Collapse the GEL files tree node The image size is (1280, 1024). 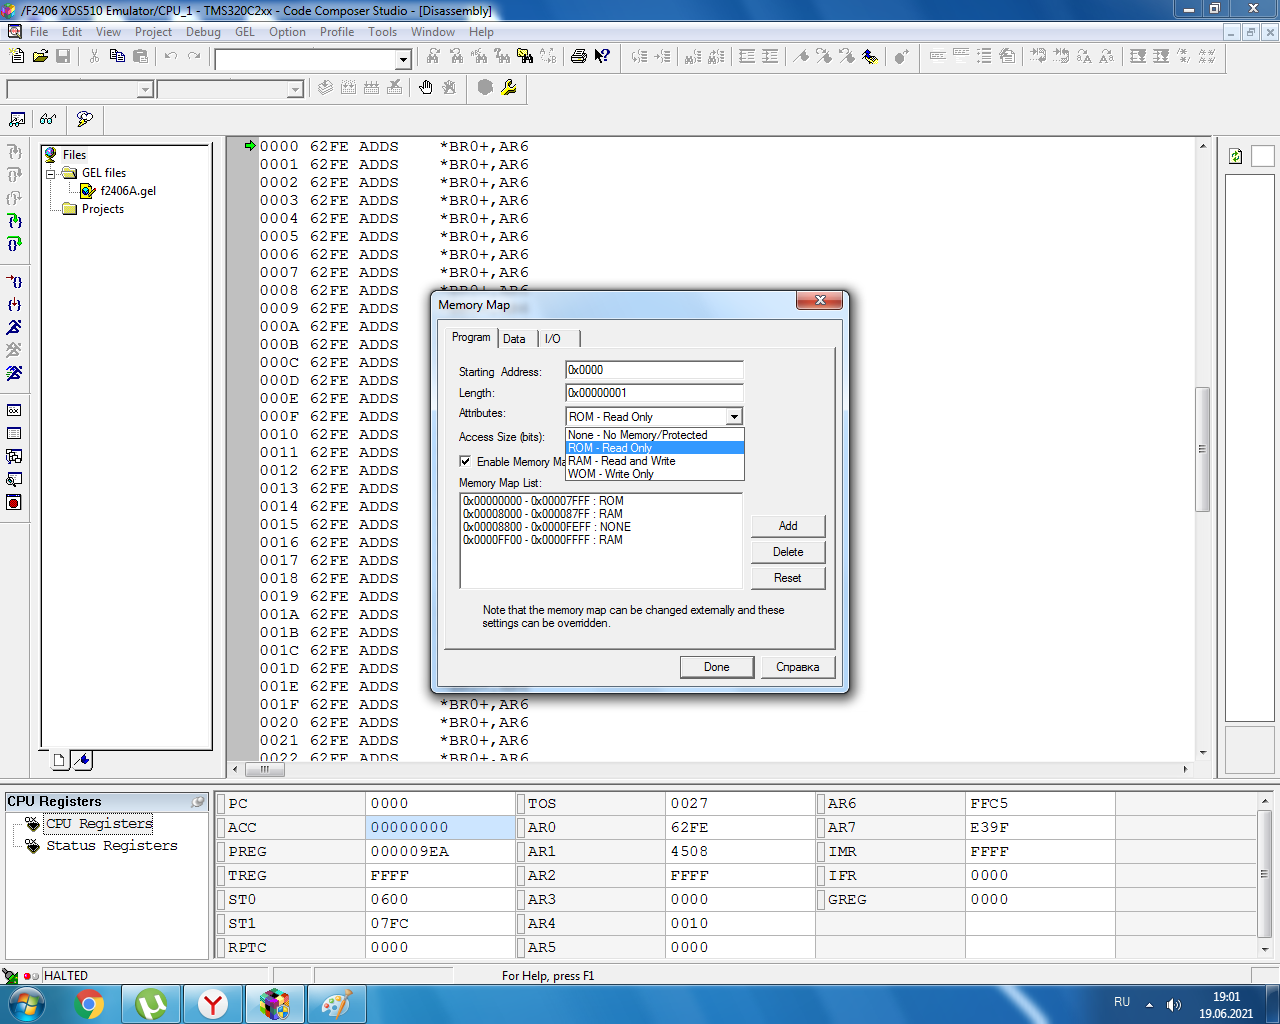click(50, 173)
